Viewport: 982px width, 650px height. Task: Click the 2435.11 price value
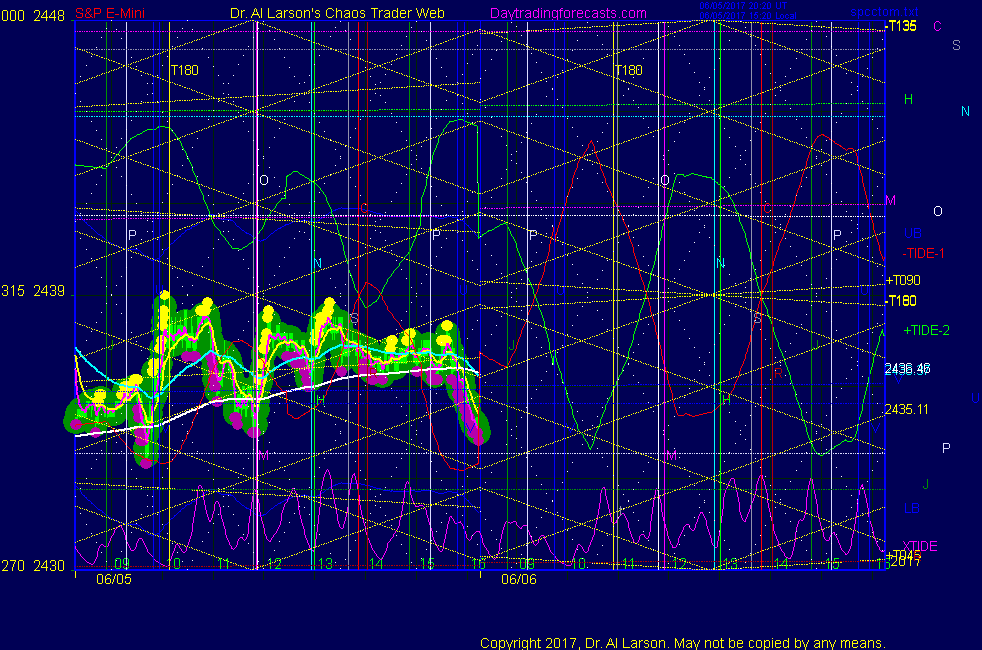coord(906,410)
